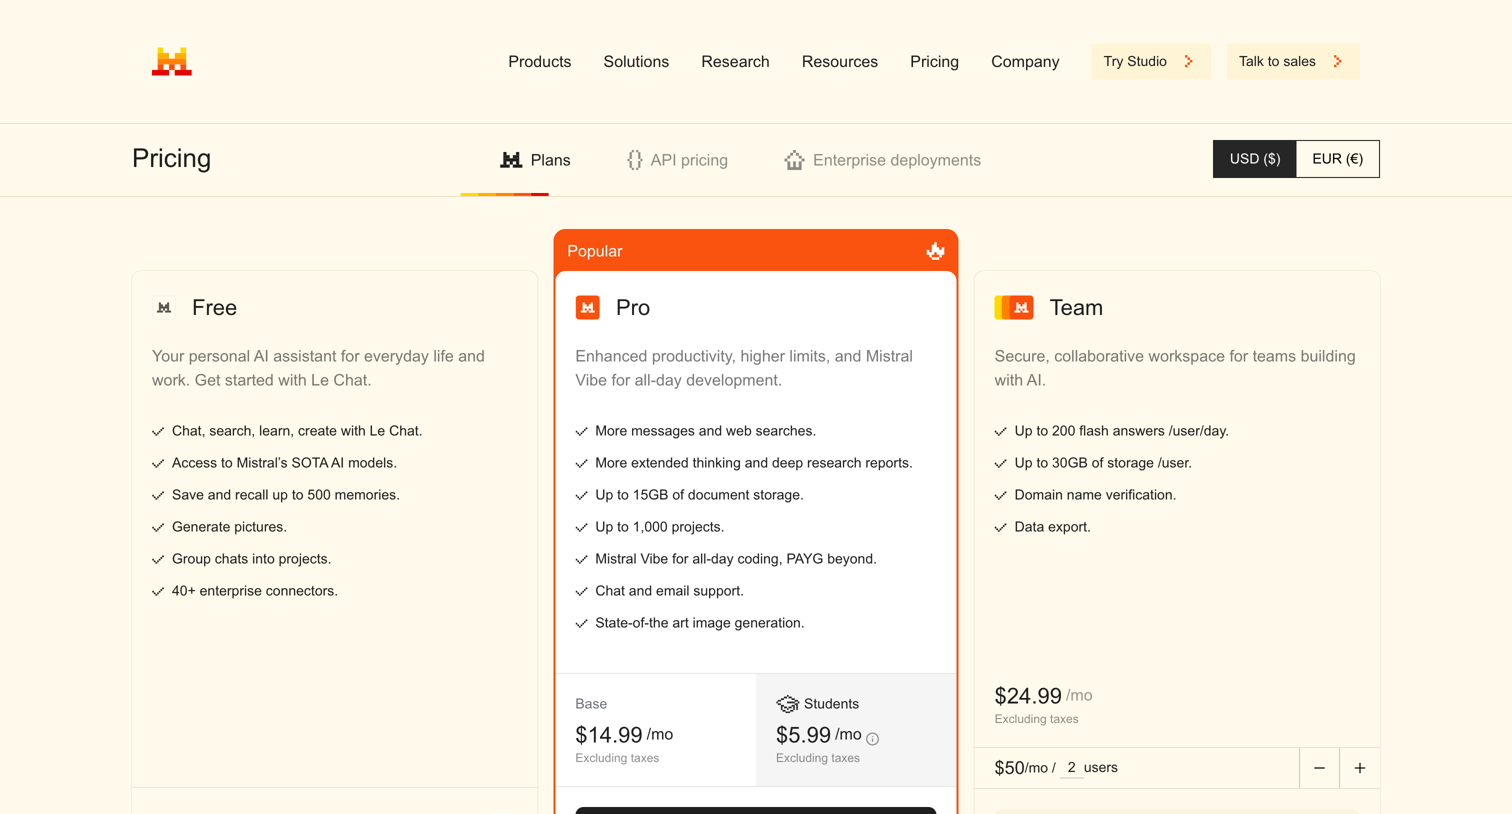Click the graduation cap Students icon
1512x814 pixels.
[787, 704]
